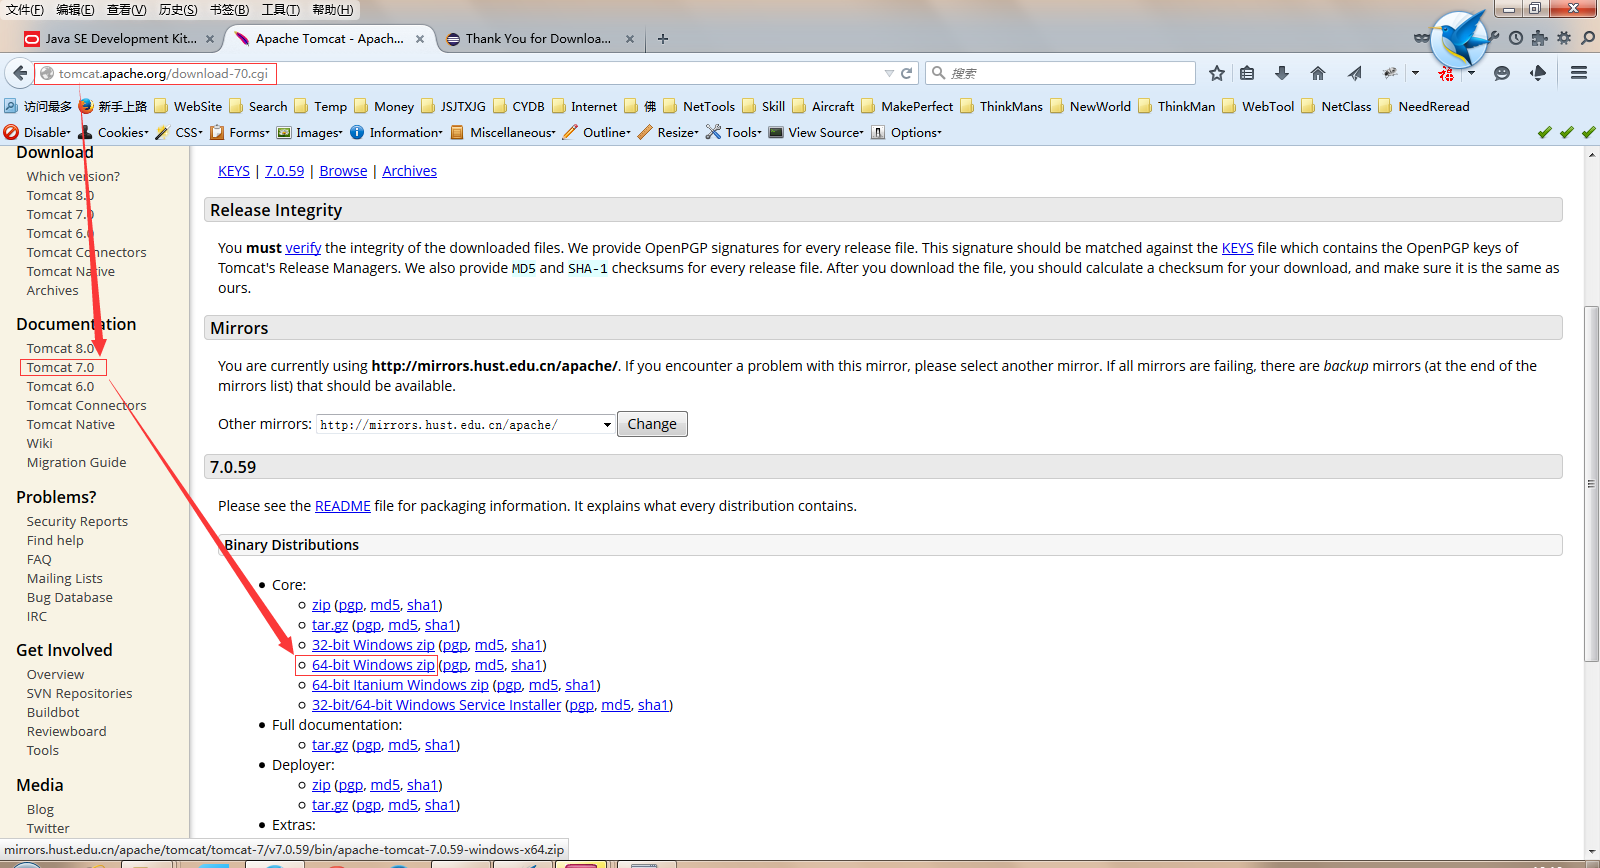Go to the home page icon

point(1318,73)
